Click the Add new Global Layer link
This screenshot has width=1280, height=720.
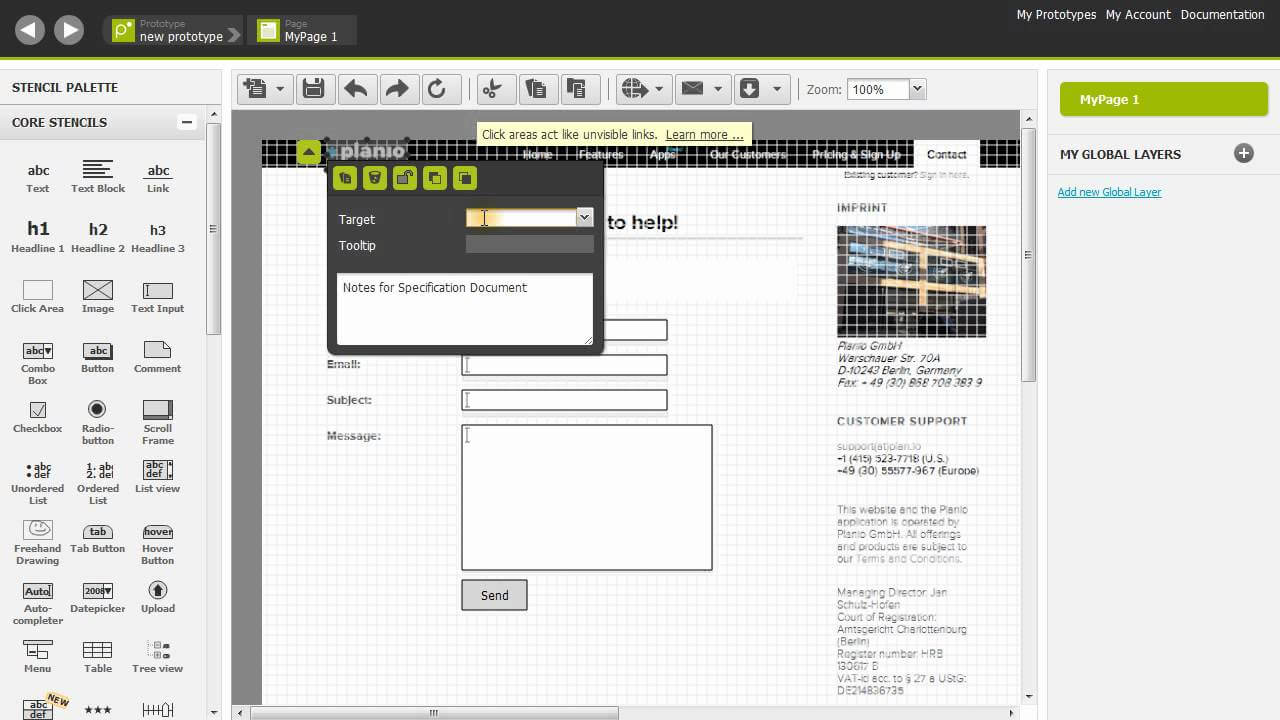[x=1109, y=192]
